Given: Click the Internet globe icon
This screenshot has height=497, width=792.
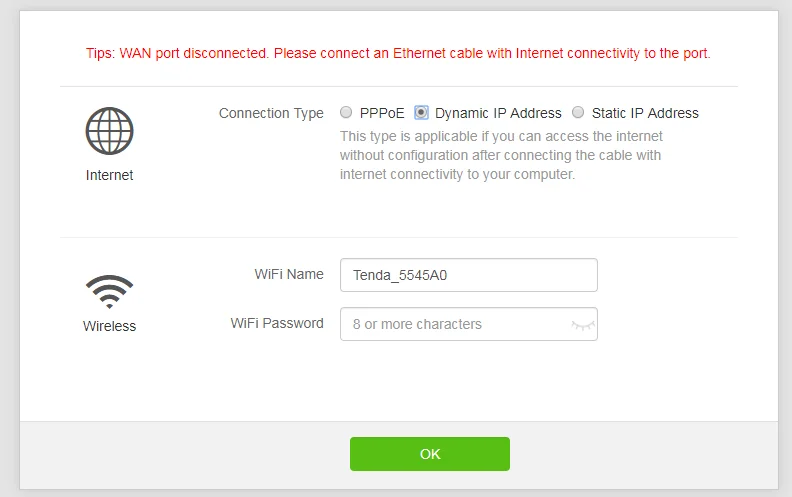Looking at the screenshot, I should [x=109, y=131].
